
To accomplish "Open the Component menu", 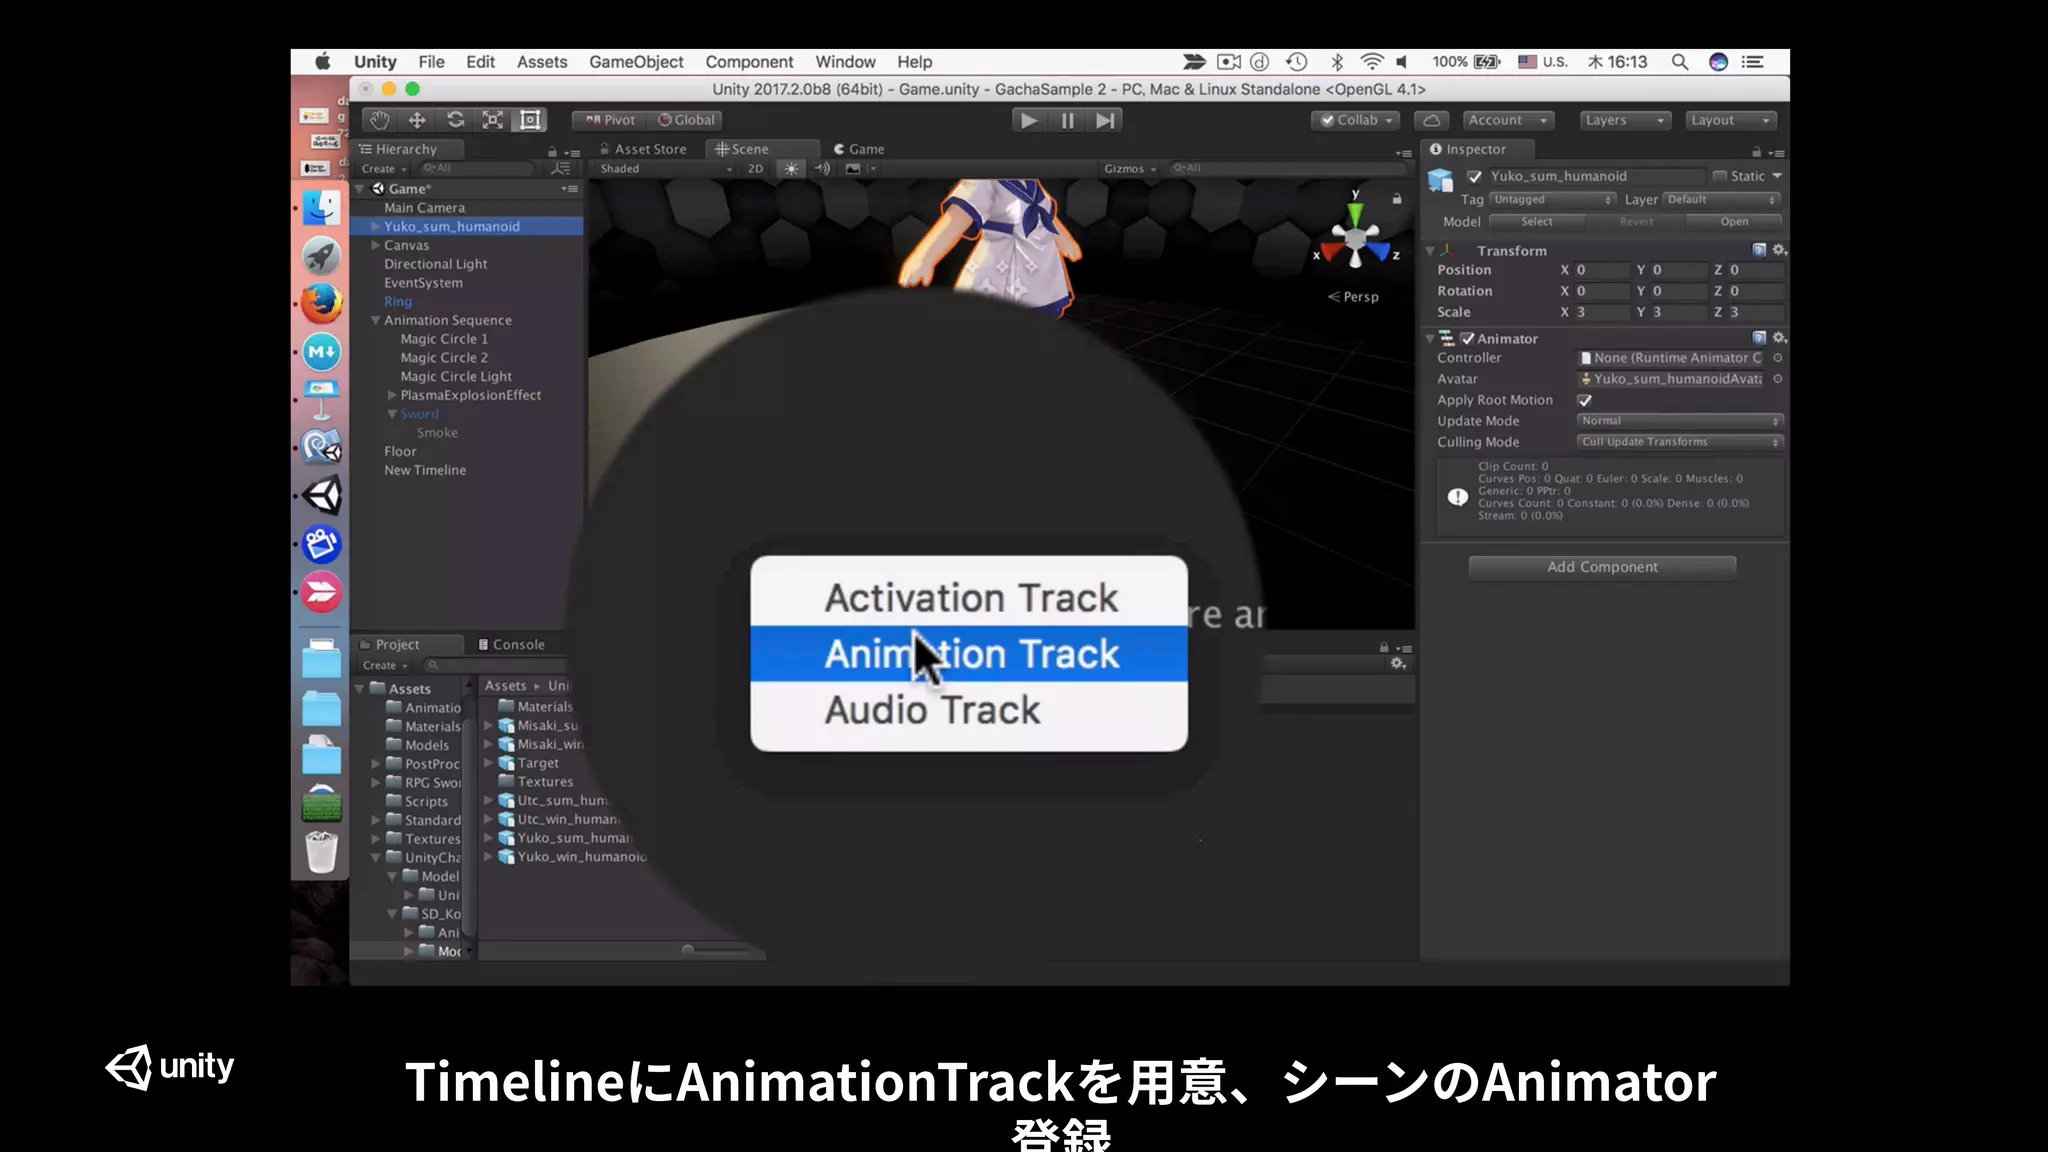I will click(x=749, y=62).
